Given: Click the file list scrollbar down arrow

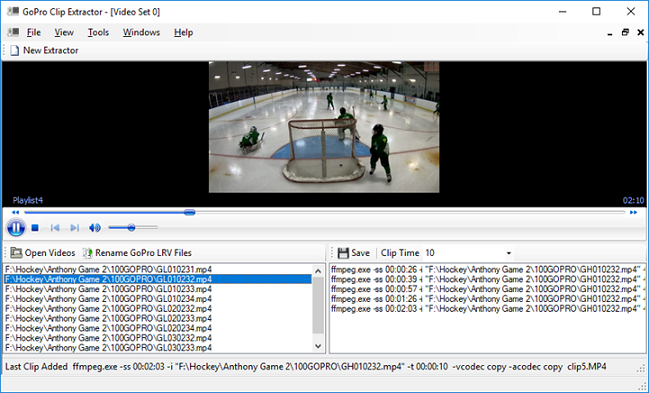Looking at the screenshot, I should pos(318,346).
